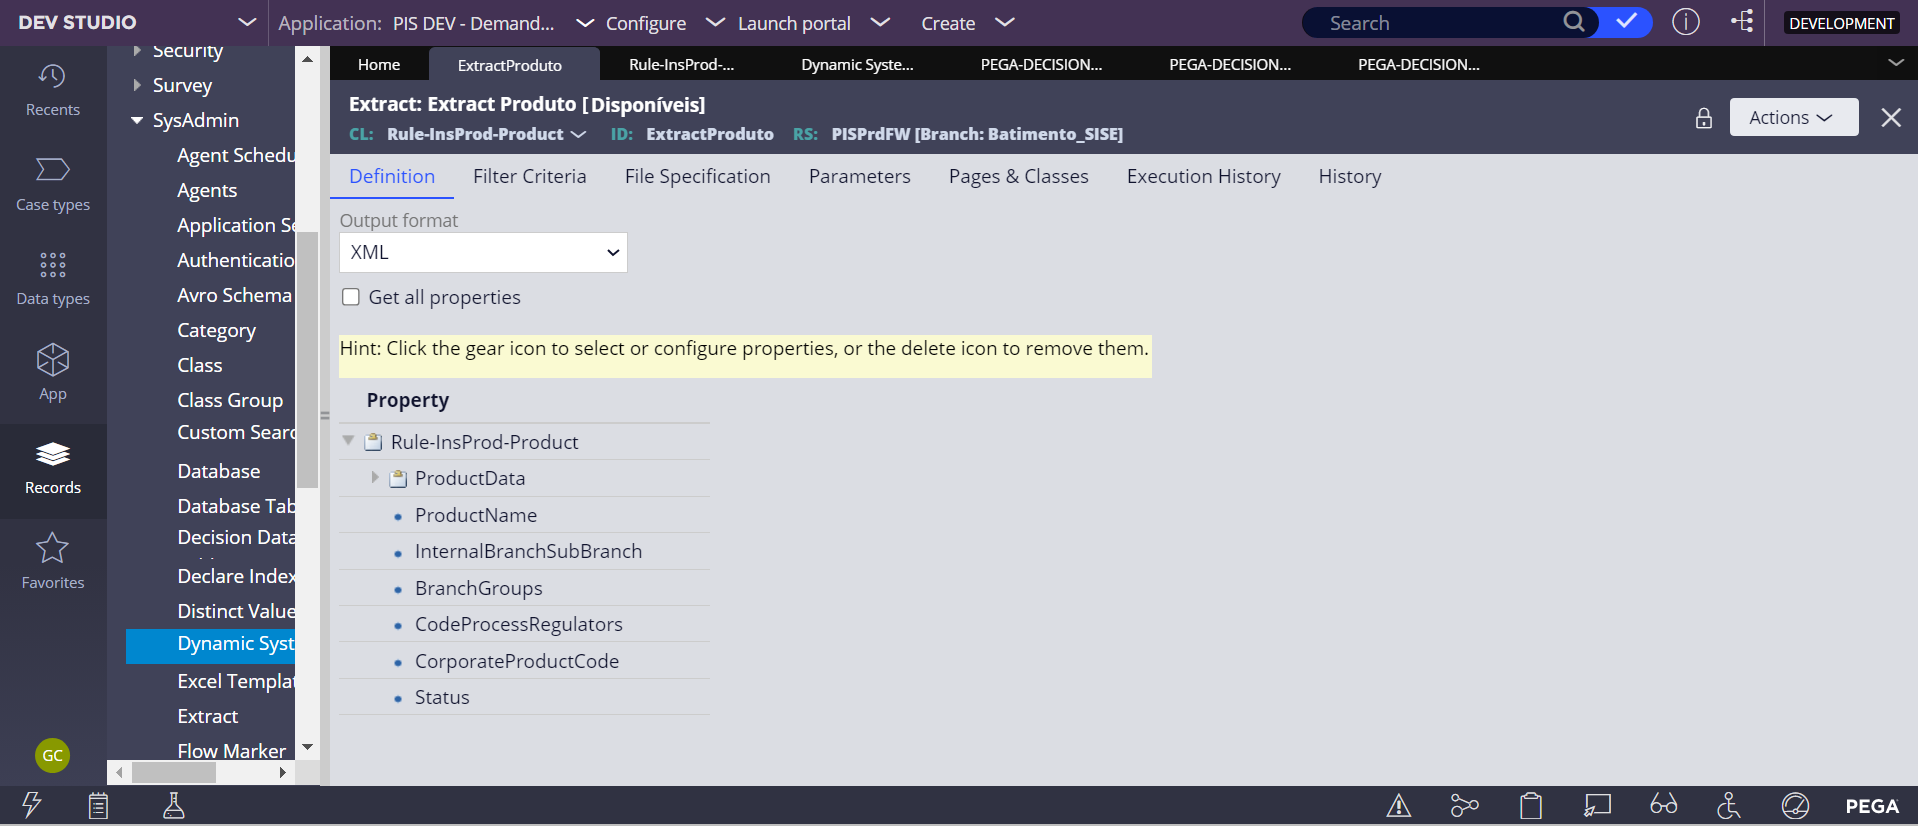Click the CorporateProductCode property row
The height and width of the screenshot is (826, 1918).
click(524, 661)
